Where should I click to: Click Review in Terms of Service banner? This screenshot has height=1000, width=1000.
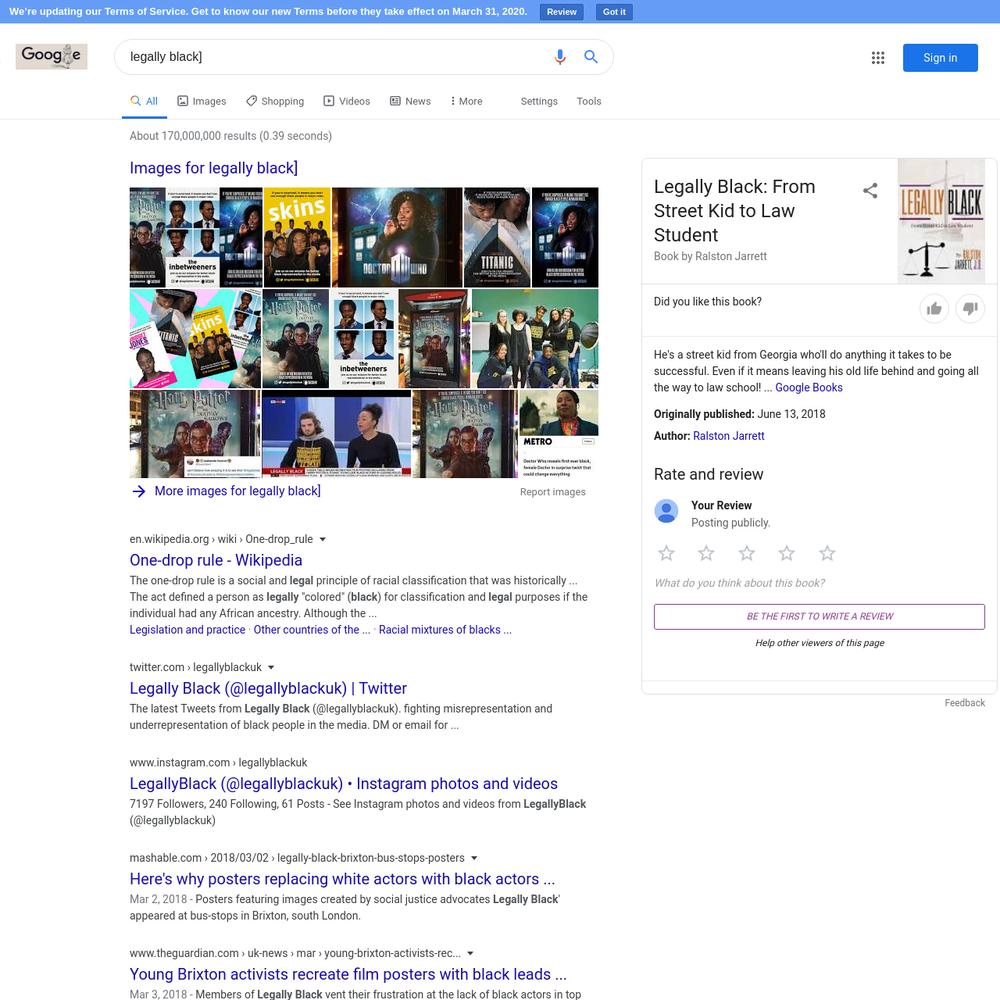(561, 11)
